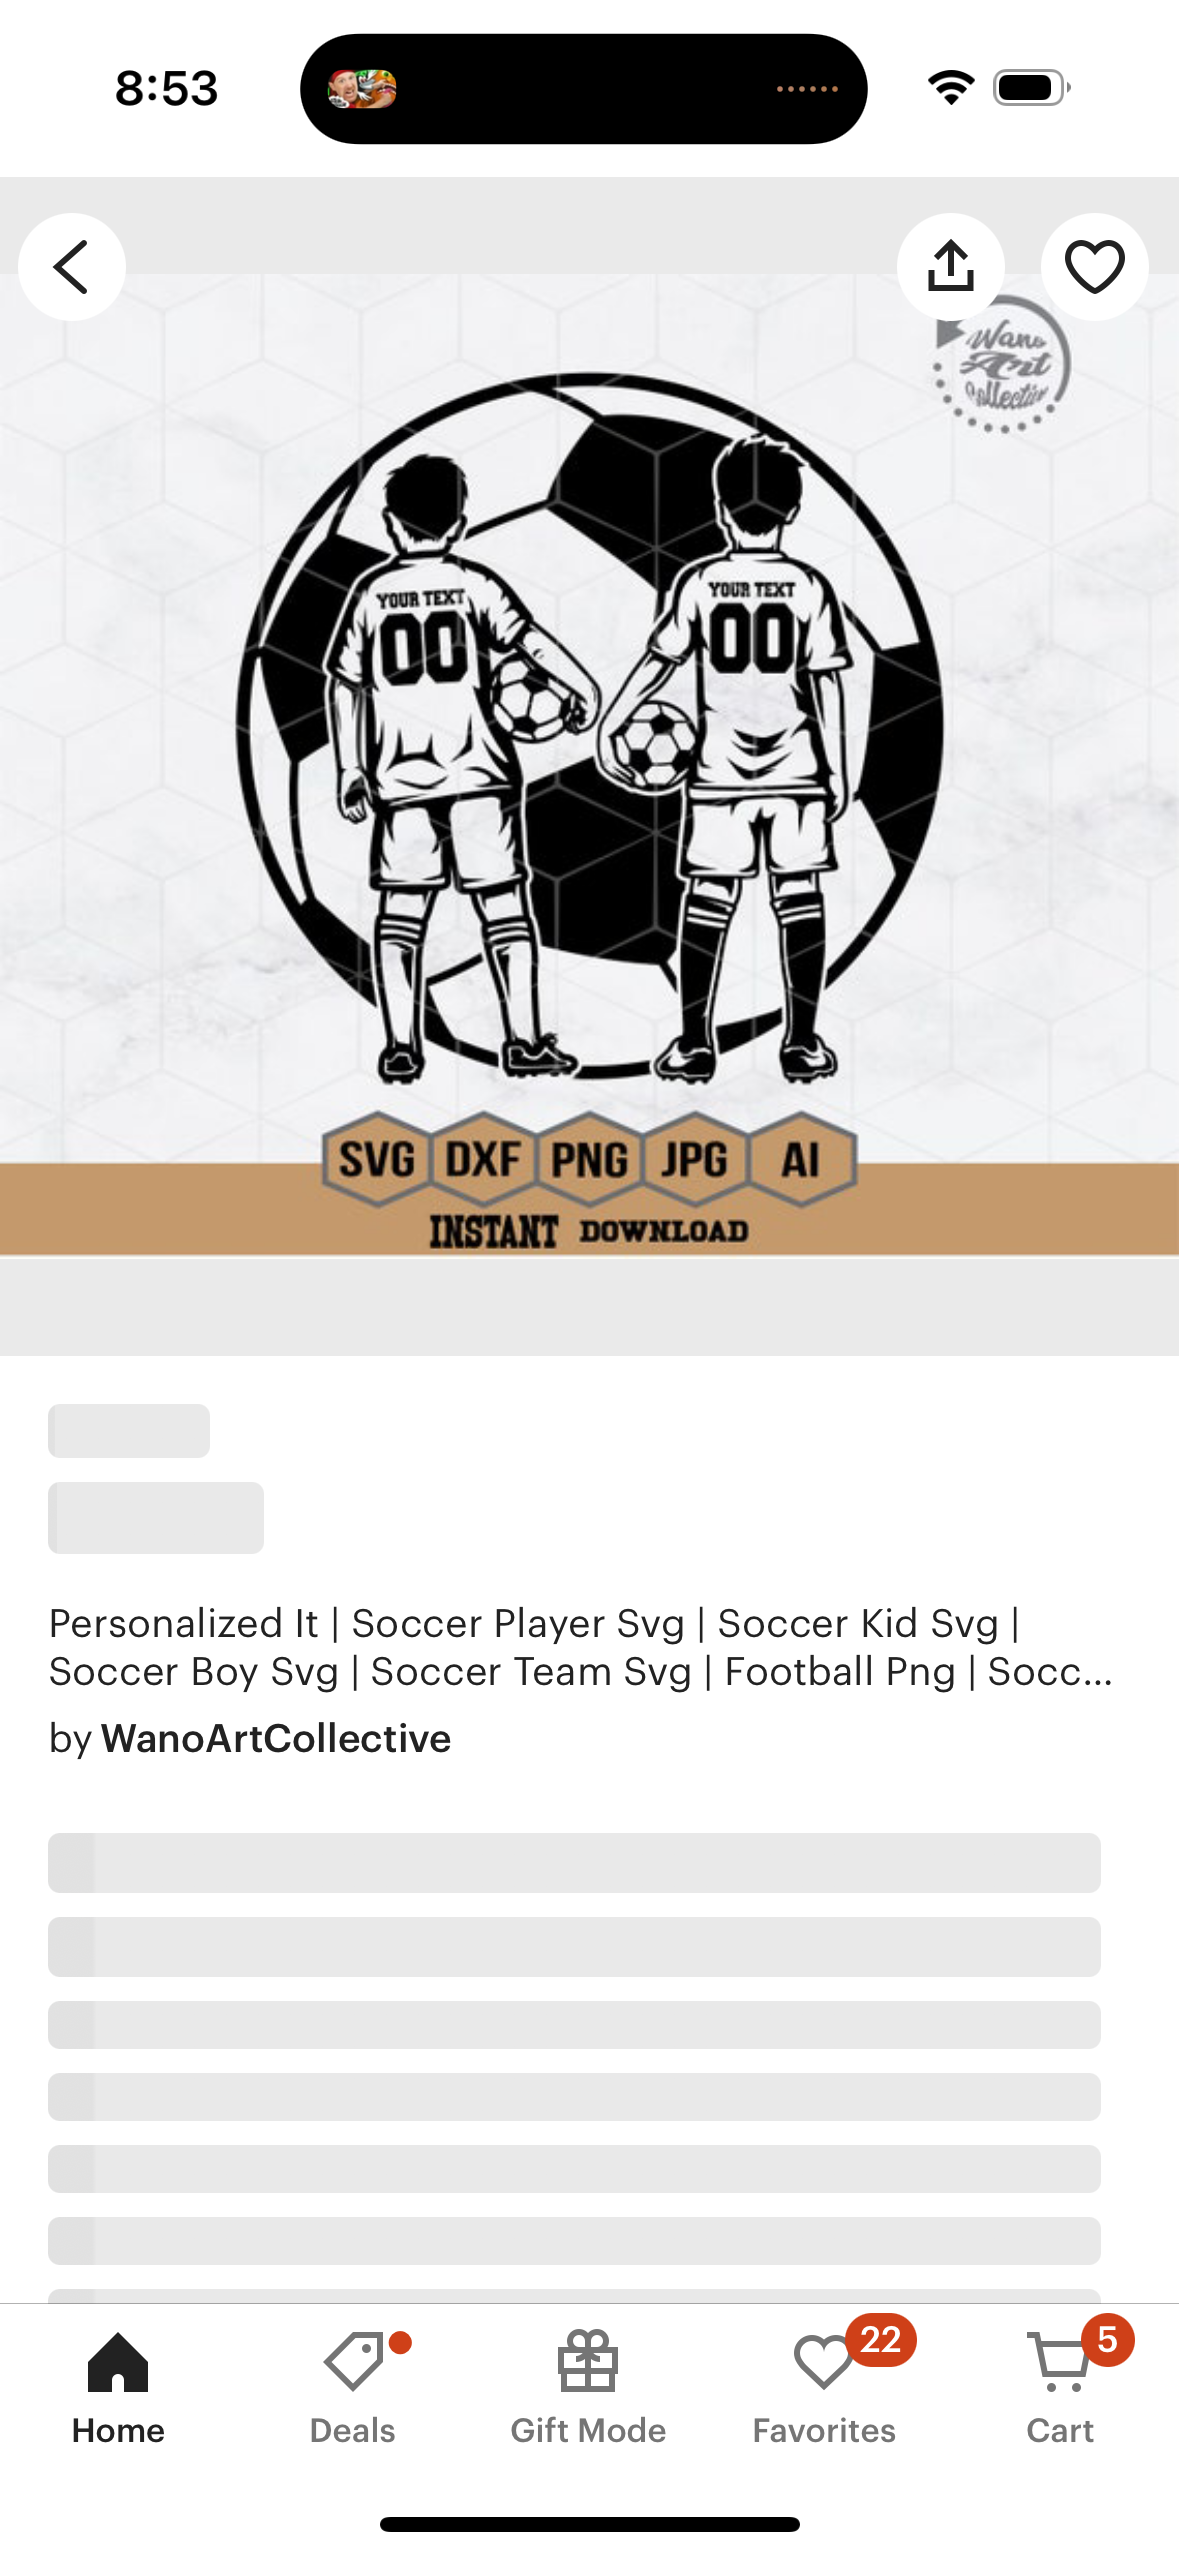The height and width of the screenshot is (2556, 1179).
Task: Open the share sheet icon
Action: (x=950, y=267)
